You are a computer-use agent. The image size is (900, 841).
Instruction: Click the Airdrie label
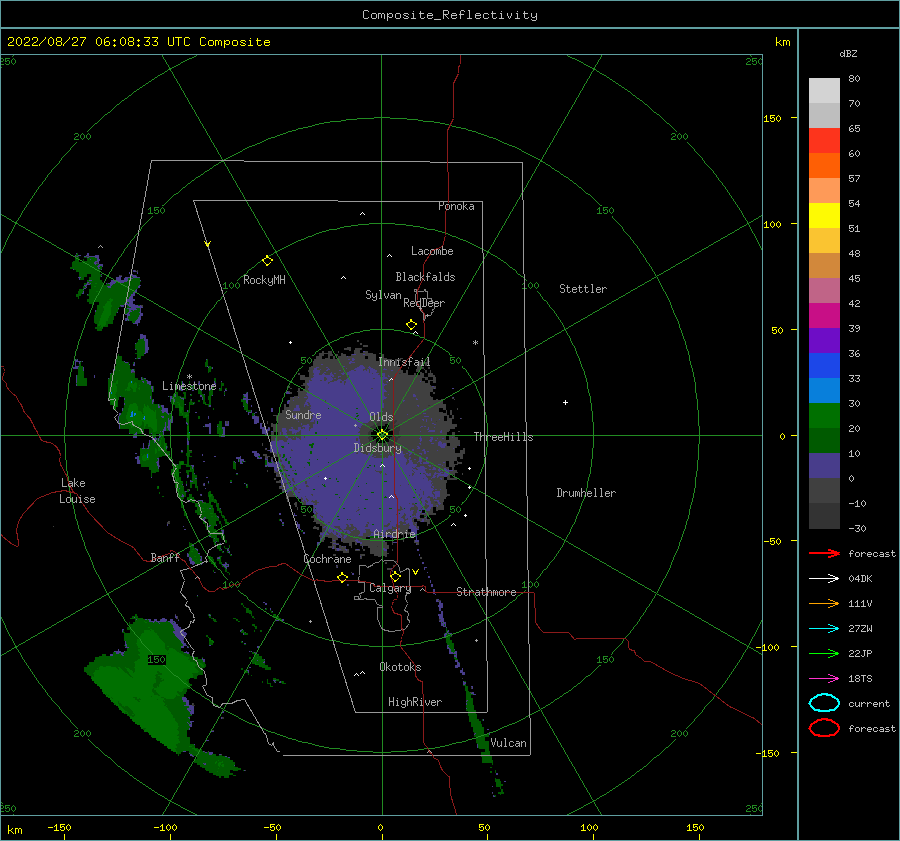(x=394, y=534)
